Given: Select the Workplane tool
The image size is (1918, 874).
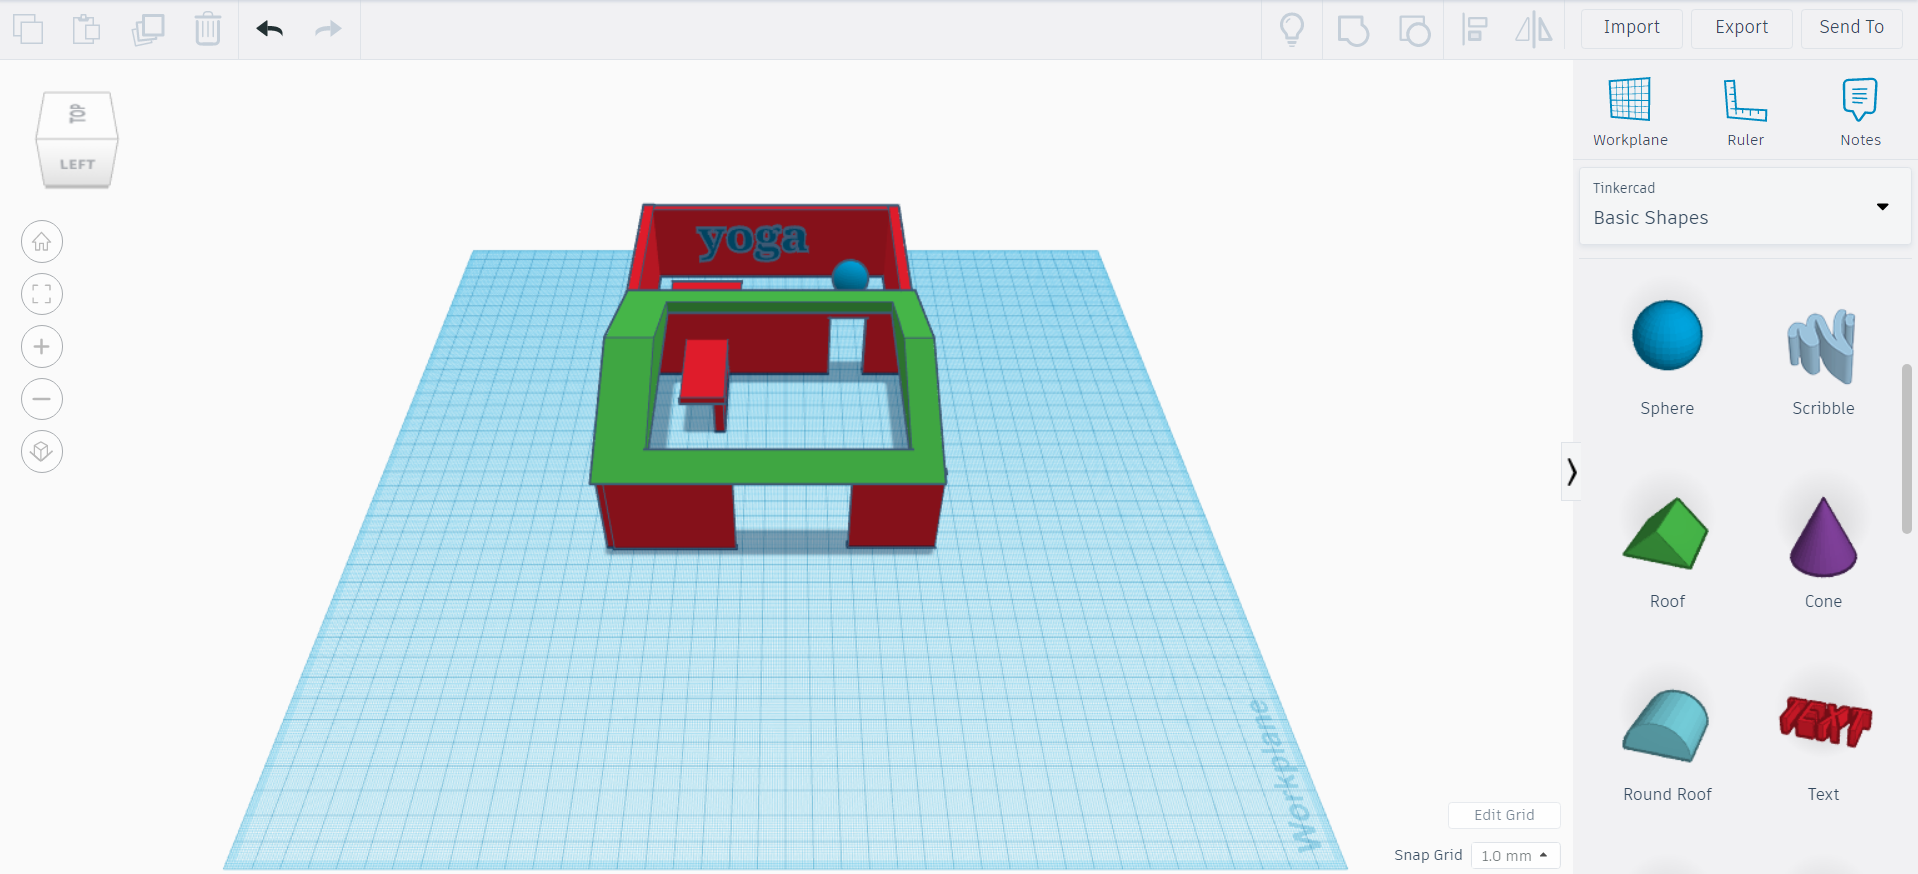Looking at the screenshot, I should coord(1630,112).
